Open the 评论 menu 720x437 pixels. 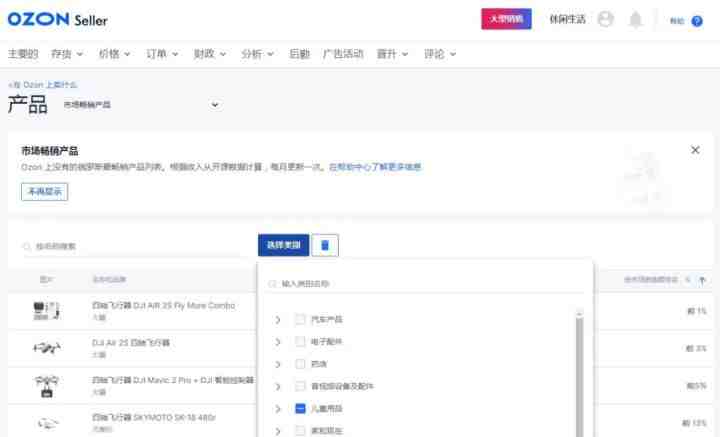pyautogui.click(x=440, y=54)
